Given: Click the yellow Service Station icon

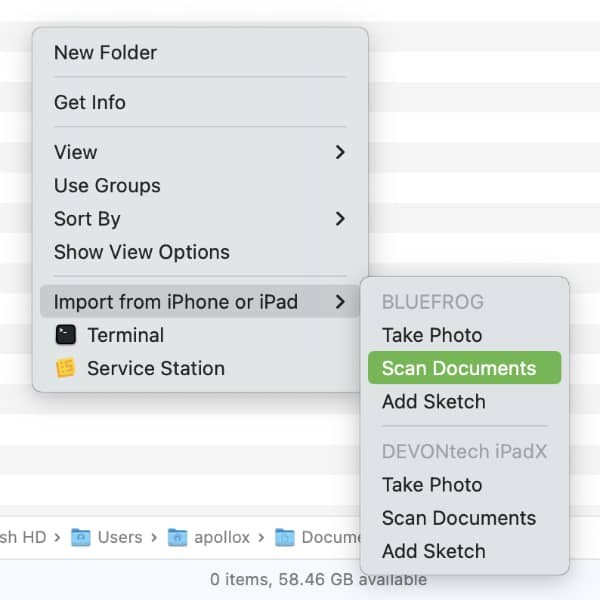Looking at the screenshot, I should (x=66, y=369).
